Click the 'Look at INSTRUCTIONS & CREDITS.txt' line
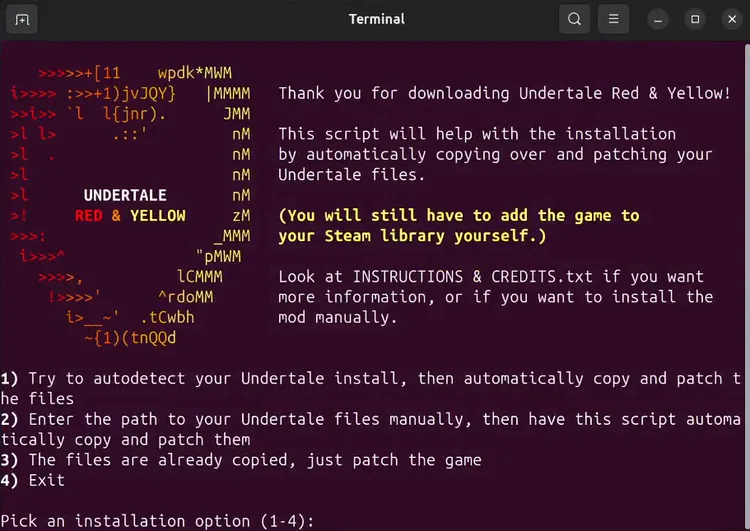This screenshot has width=750, height=531. point(491,277)
